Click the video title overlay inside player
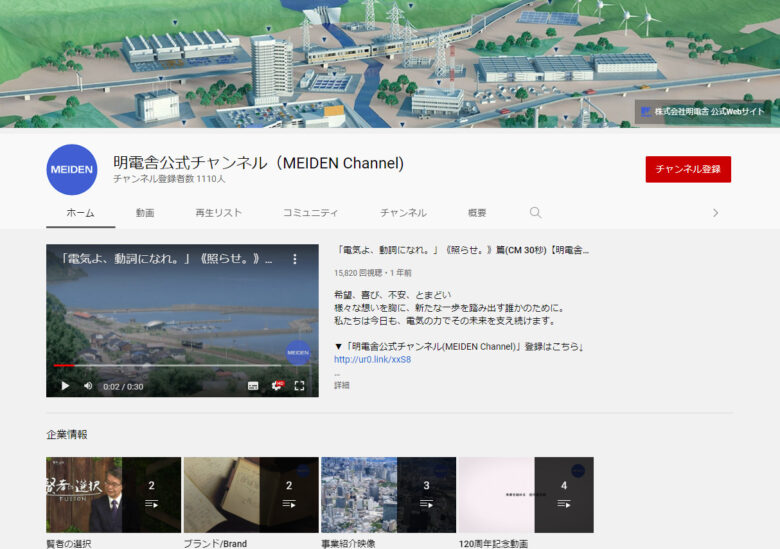Image resolution: width=780 pixels, height=549 pixels. [x=166, y=259]
